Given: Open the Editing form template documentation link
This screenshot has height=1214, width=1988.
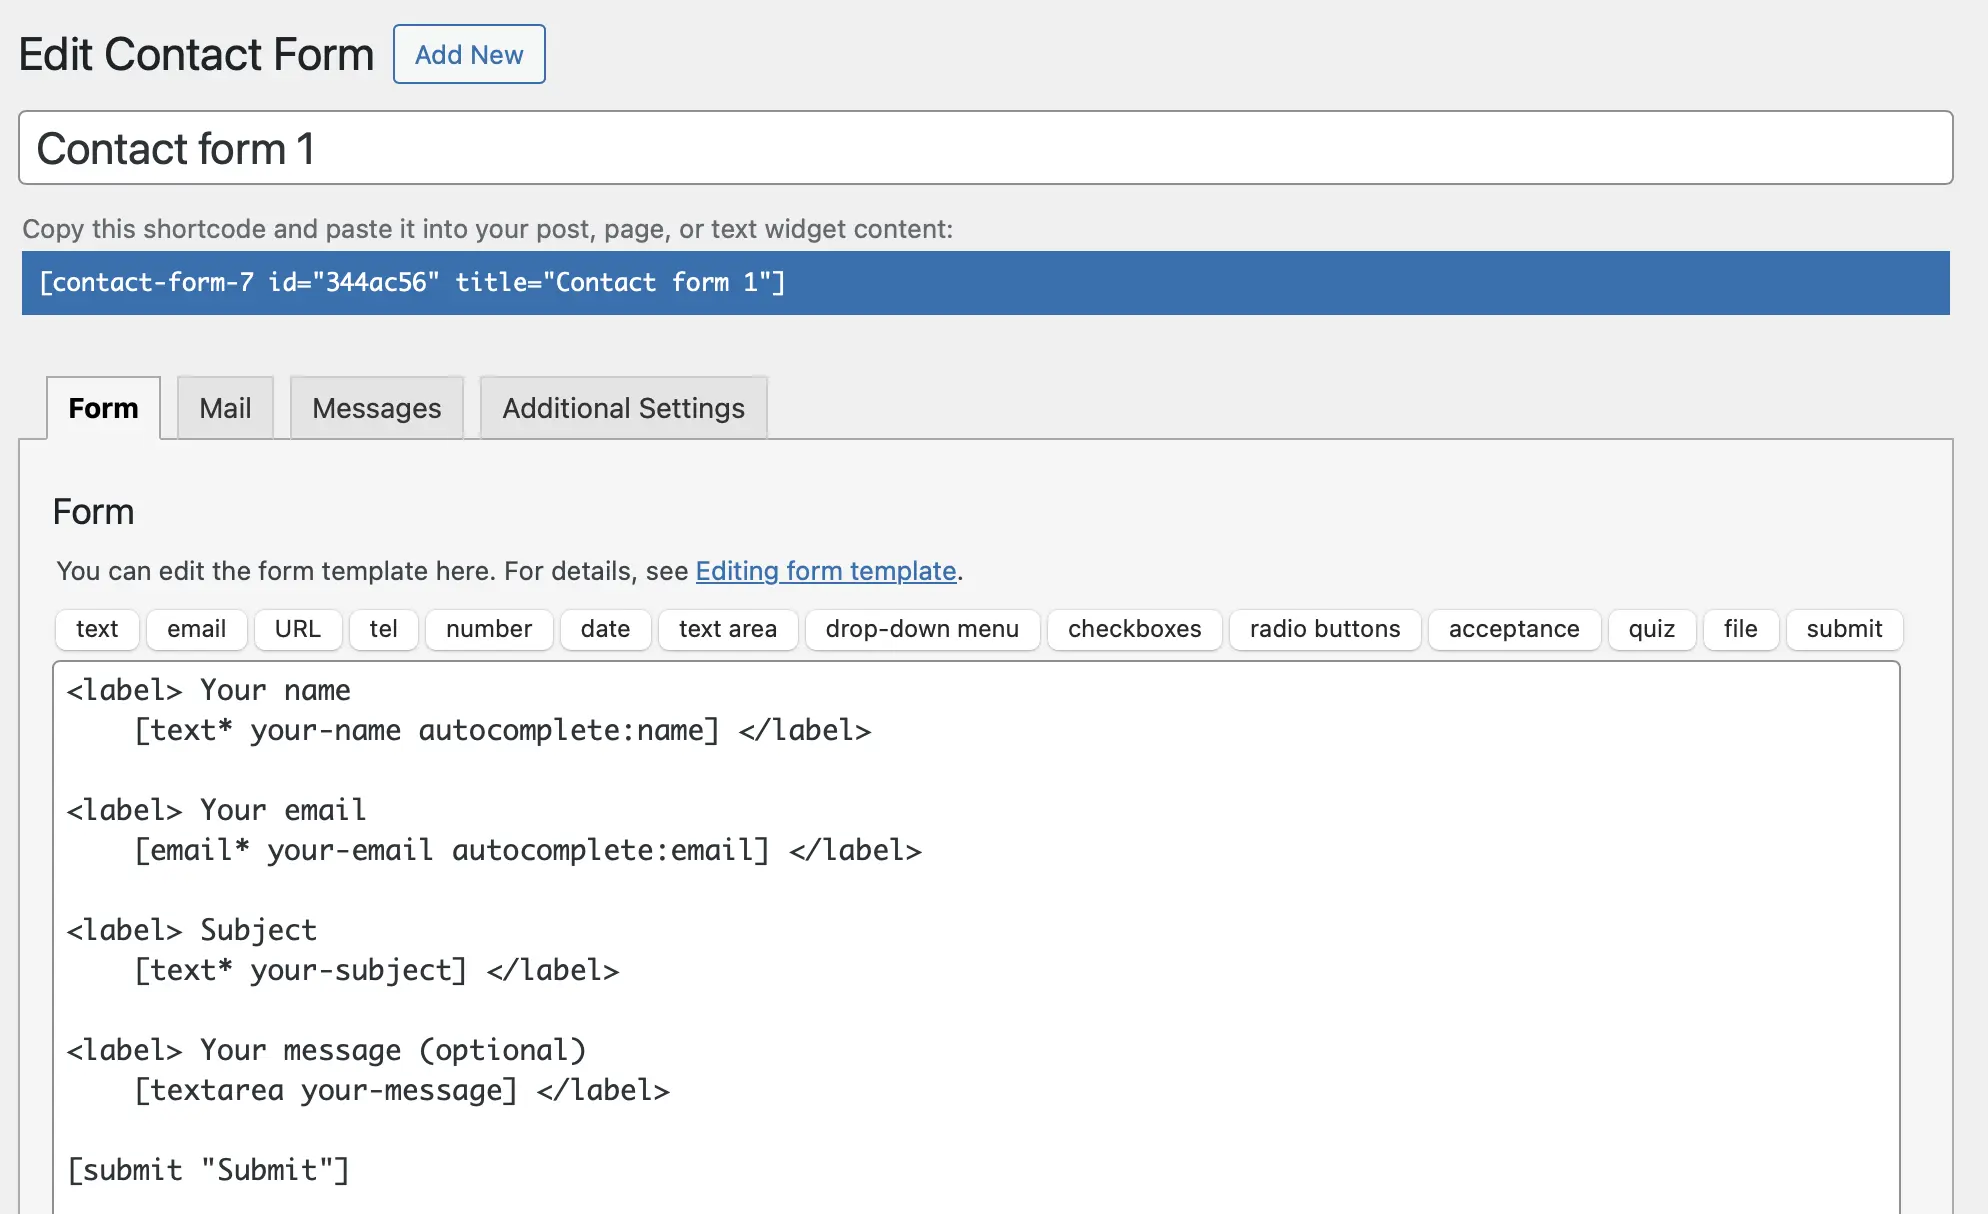Looking at the screenshot, I should click(x=825, y=571).
